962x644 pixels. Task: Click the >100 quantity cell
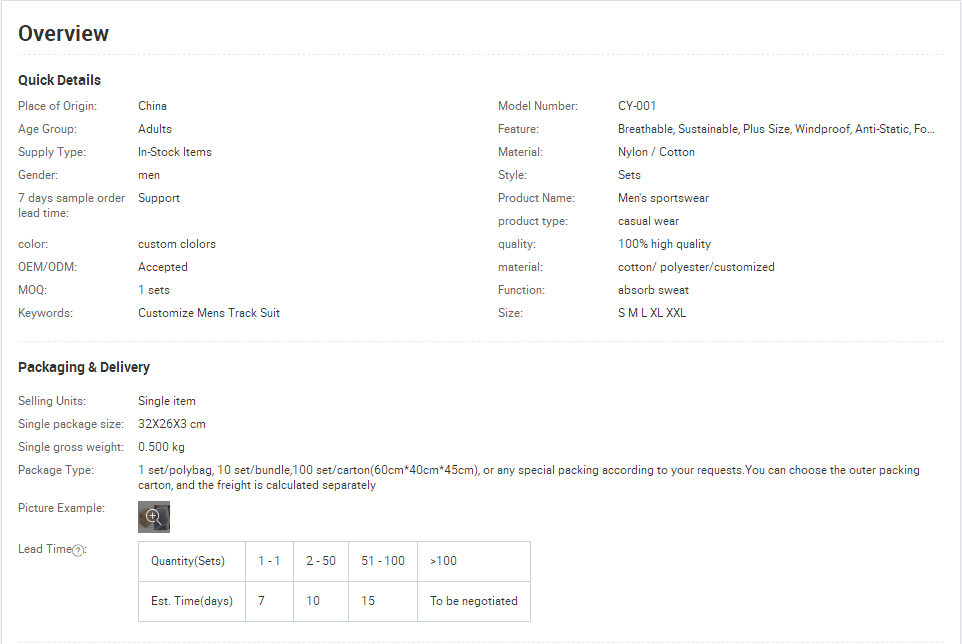(x=474, y=561)
